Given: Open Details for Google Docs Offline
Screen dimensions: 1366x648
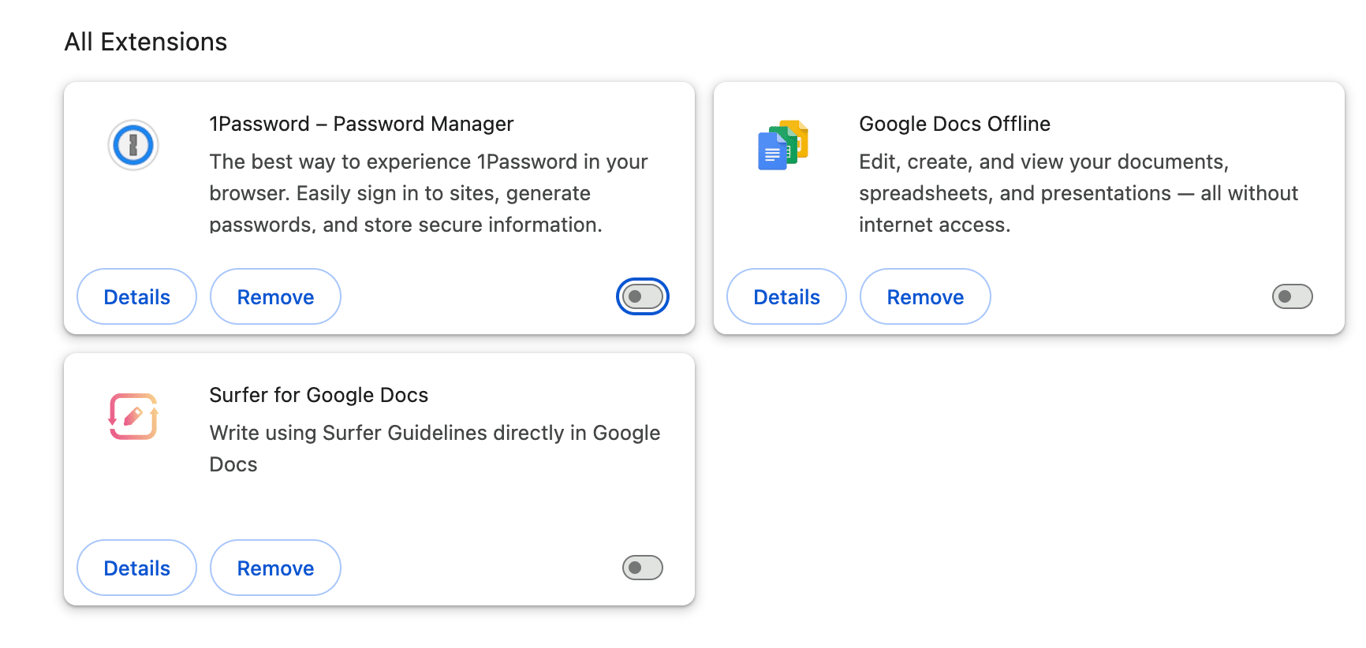Looking at the screenshot, I should point(786,296).
